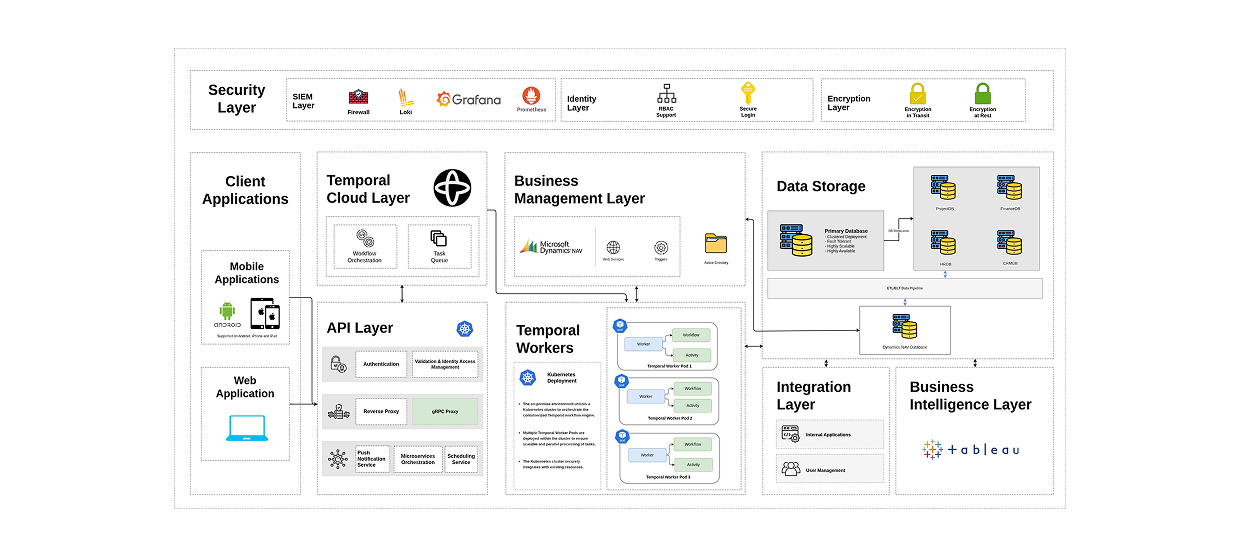Select the "Data Storage" heading

point(821,186)
